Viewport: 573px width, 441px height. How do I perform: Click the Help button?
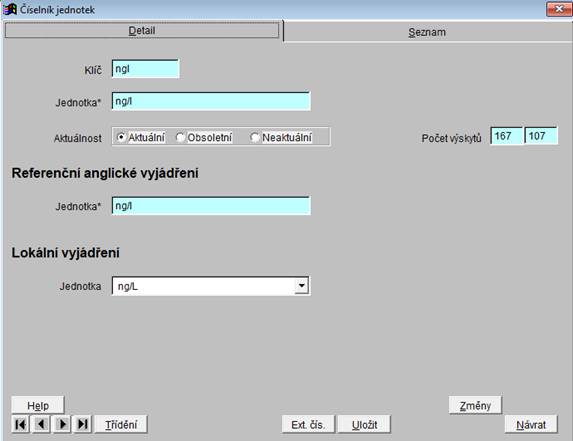point(38,405)
